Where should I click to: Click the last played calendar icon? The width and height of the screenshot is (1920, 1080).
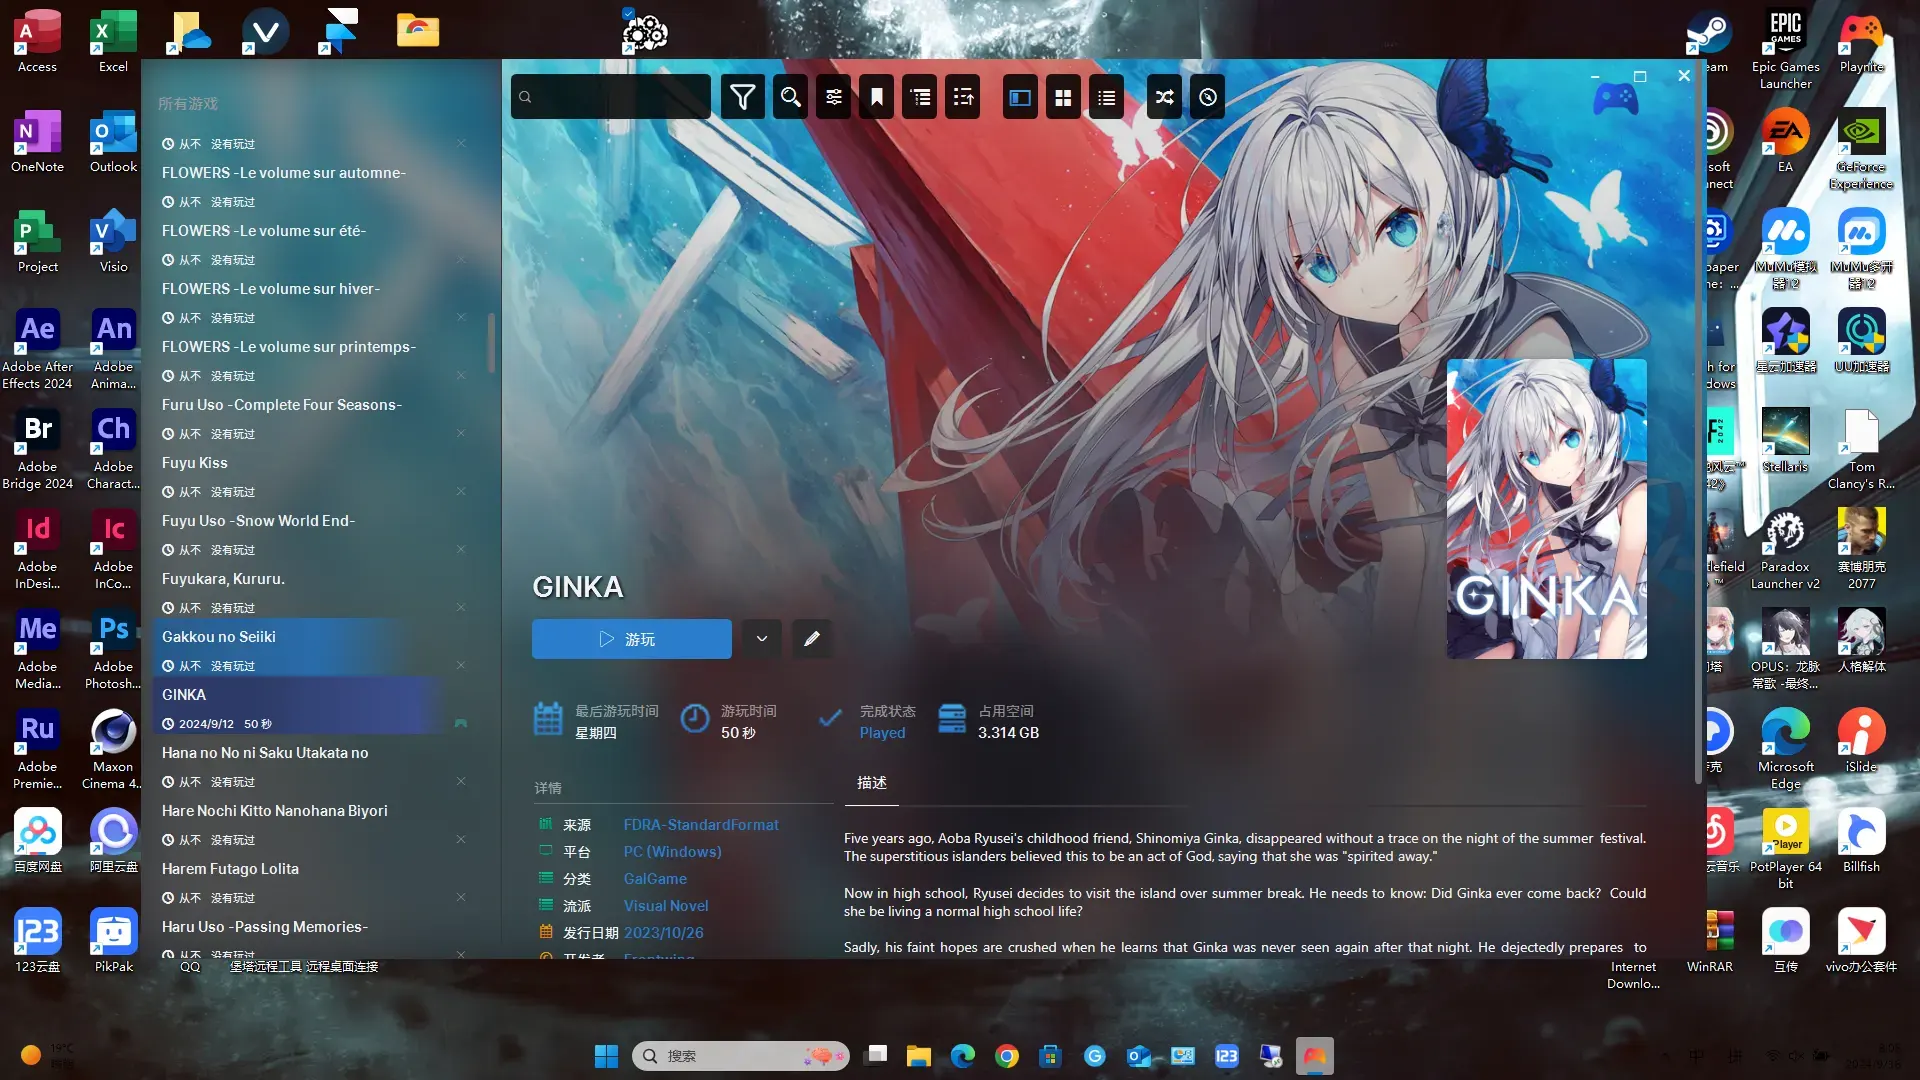pyautogui.click(x=548, y=720)
